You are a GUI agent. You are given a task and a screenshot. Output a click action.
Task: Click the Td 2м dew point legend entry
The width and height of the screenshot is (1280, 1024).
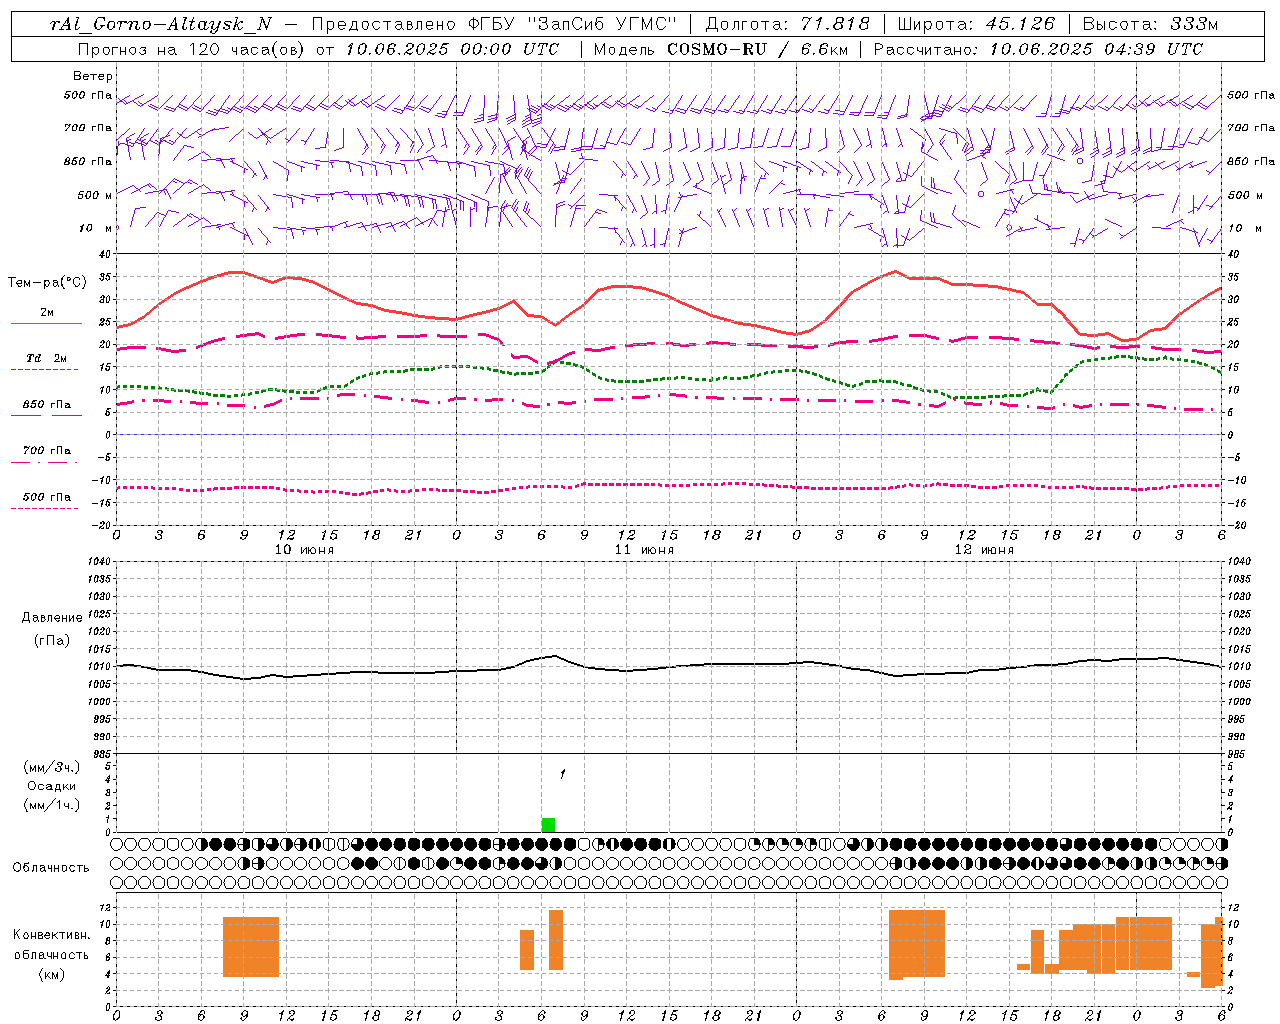(46, 358)
